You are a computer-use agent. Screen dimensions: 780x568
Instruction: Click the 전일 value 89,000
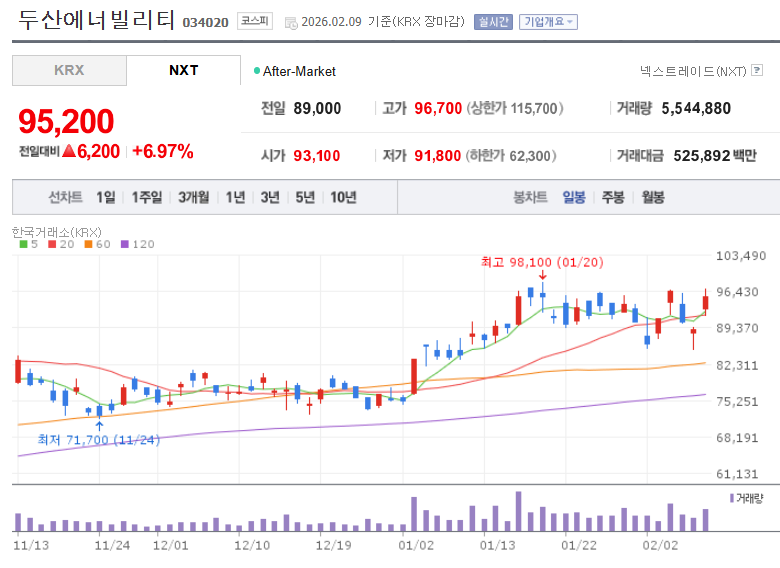coord(317,108)
